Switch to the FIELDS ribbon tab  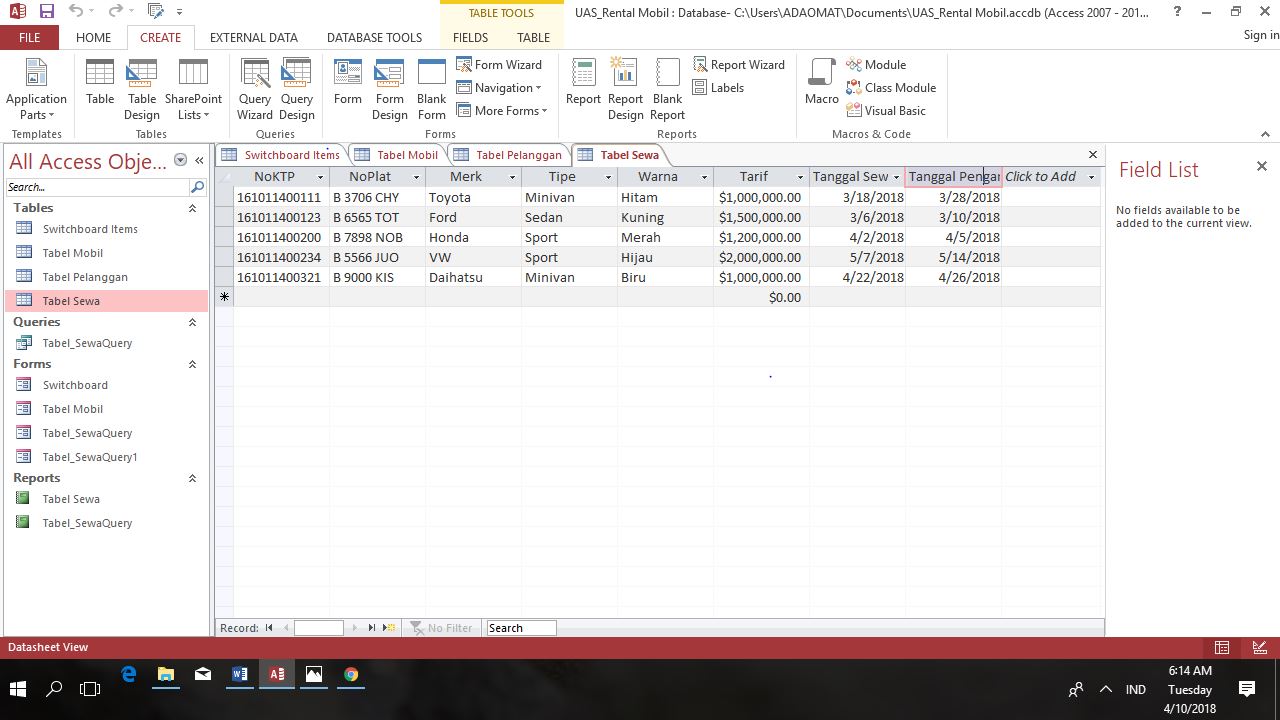(x=470, y=37)
